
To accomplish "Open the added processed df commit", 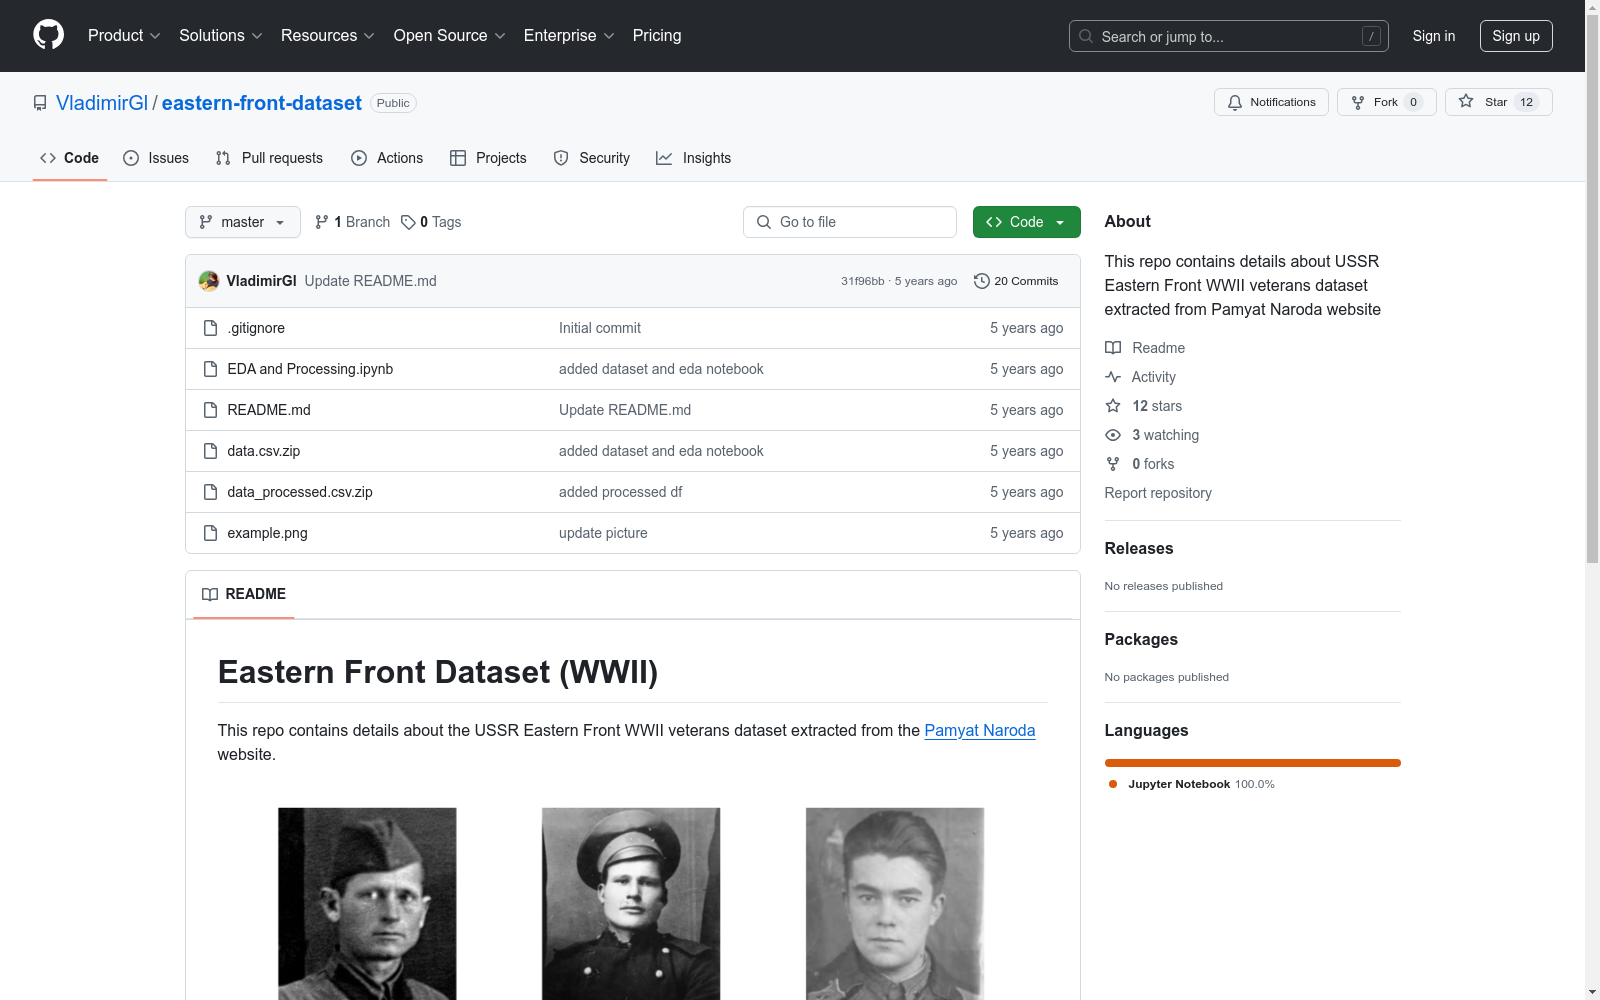I will point(620,492).
